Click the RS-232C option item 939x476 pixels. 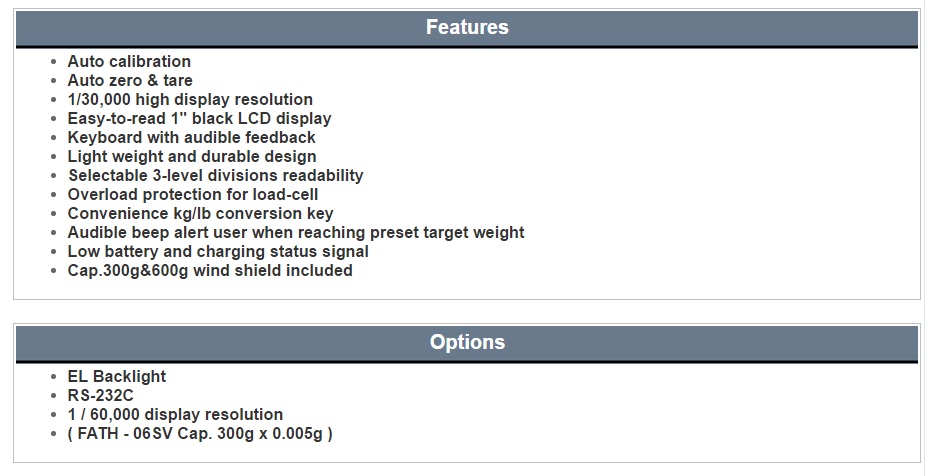click(x=101, y=396)
